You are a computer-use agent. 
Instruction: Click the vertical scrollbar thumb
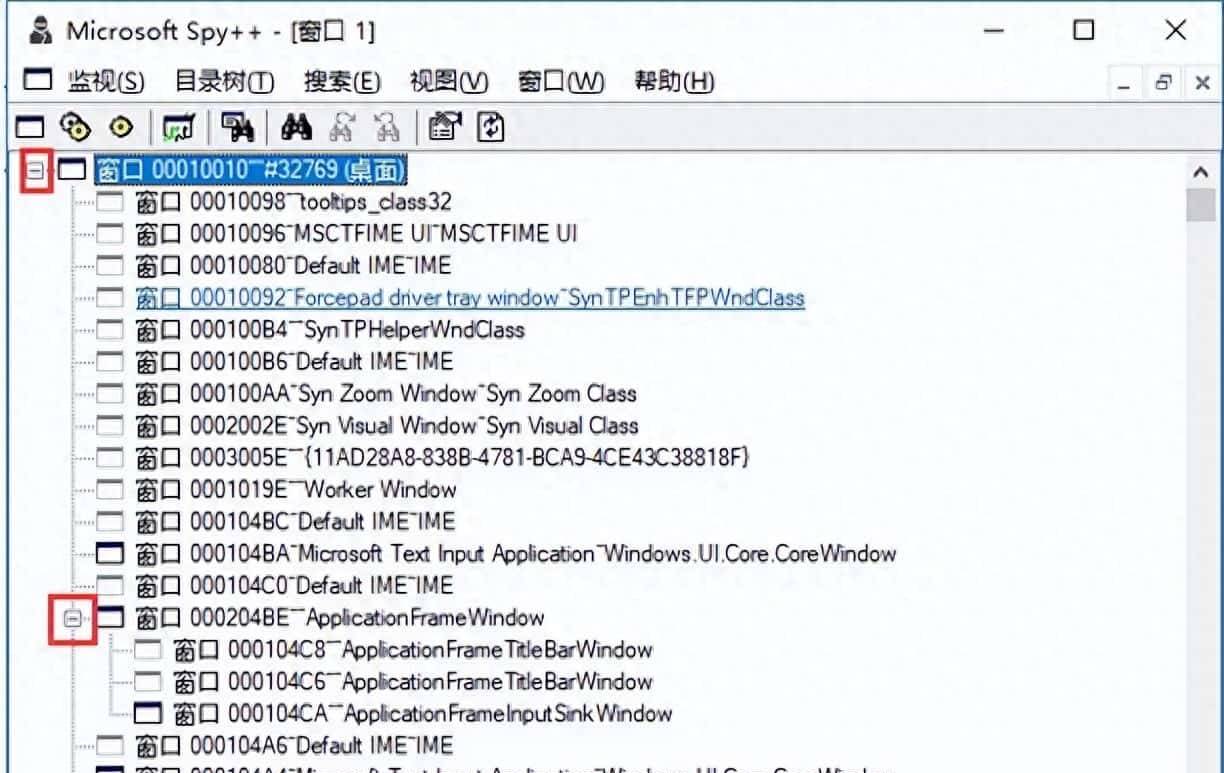pyautogui.click(x=1201, y=203)
